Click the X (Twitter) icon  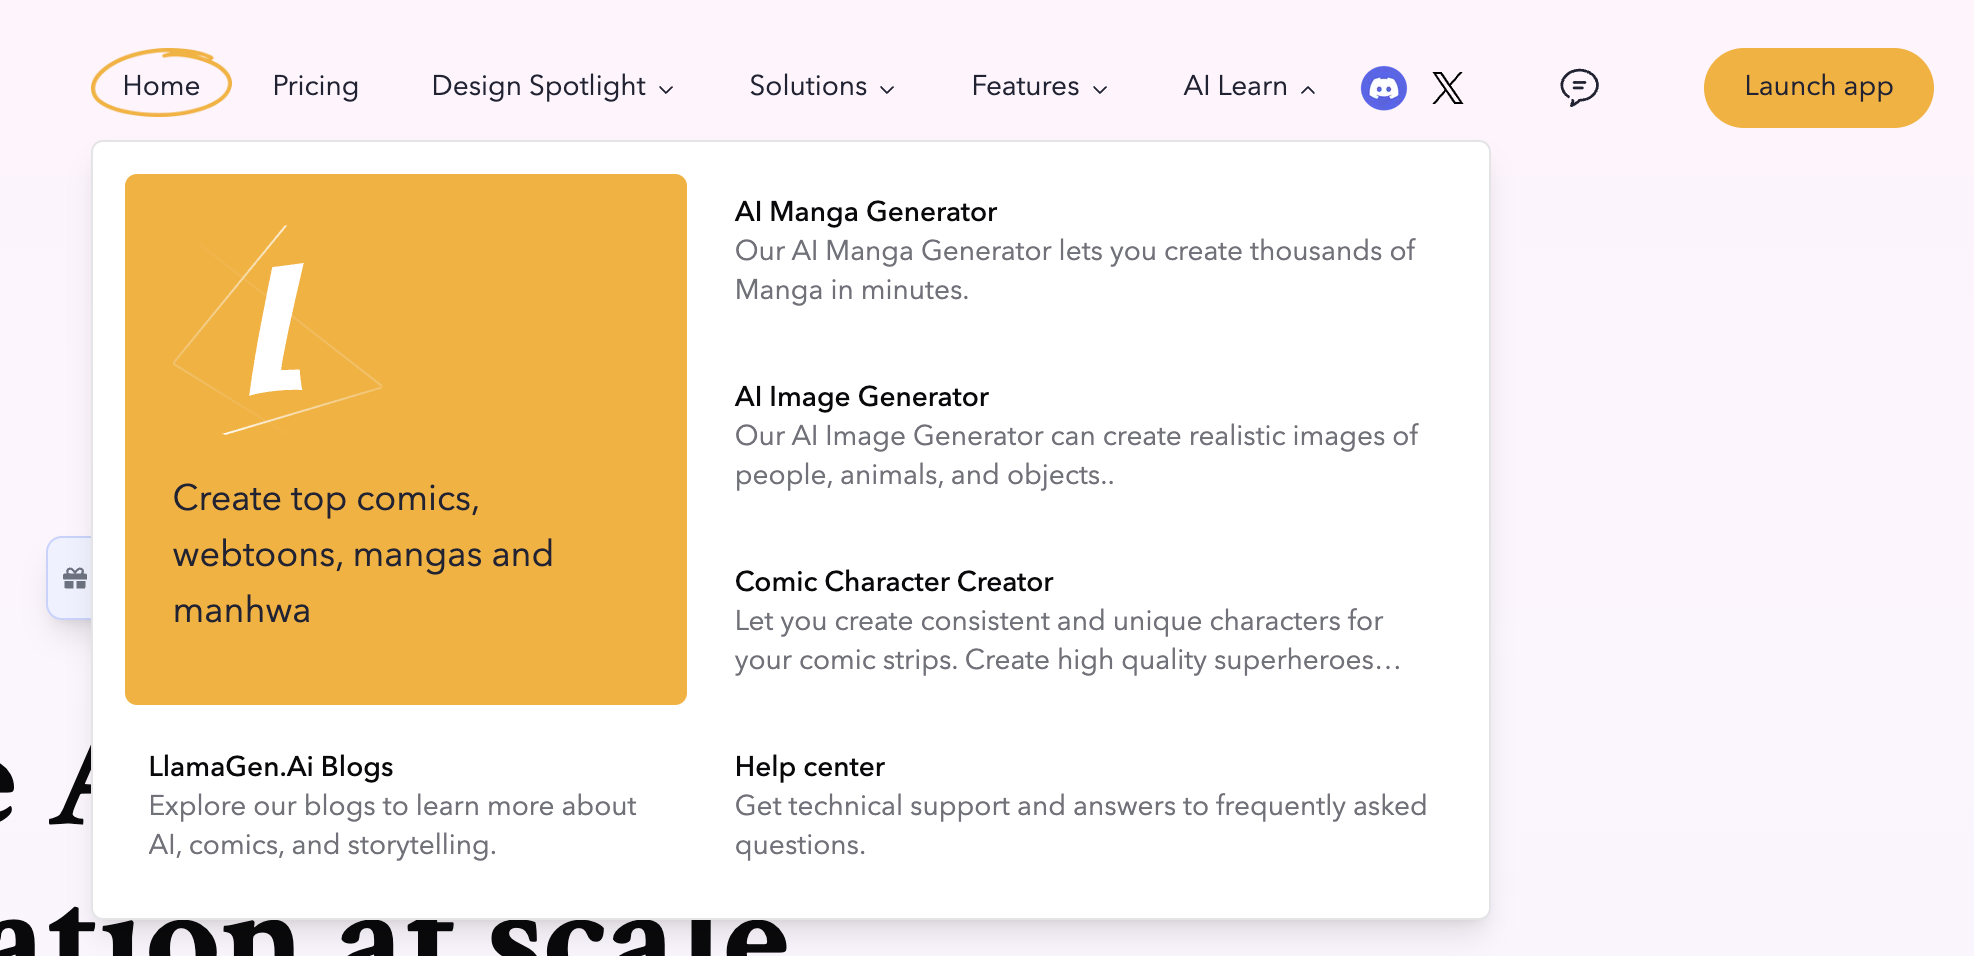(x=1447, y=88)
